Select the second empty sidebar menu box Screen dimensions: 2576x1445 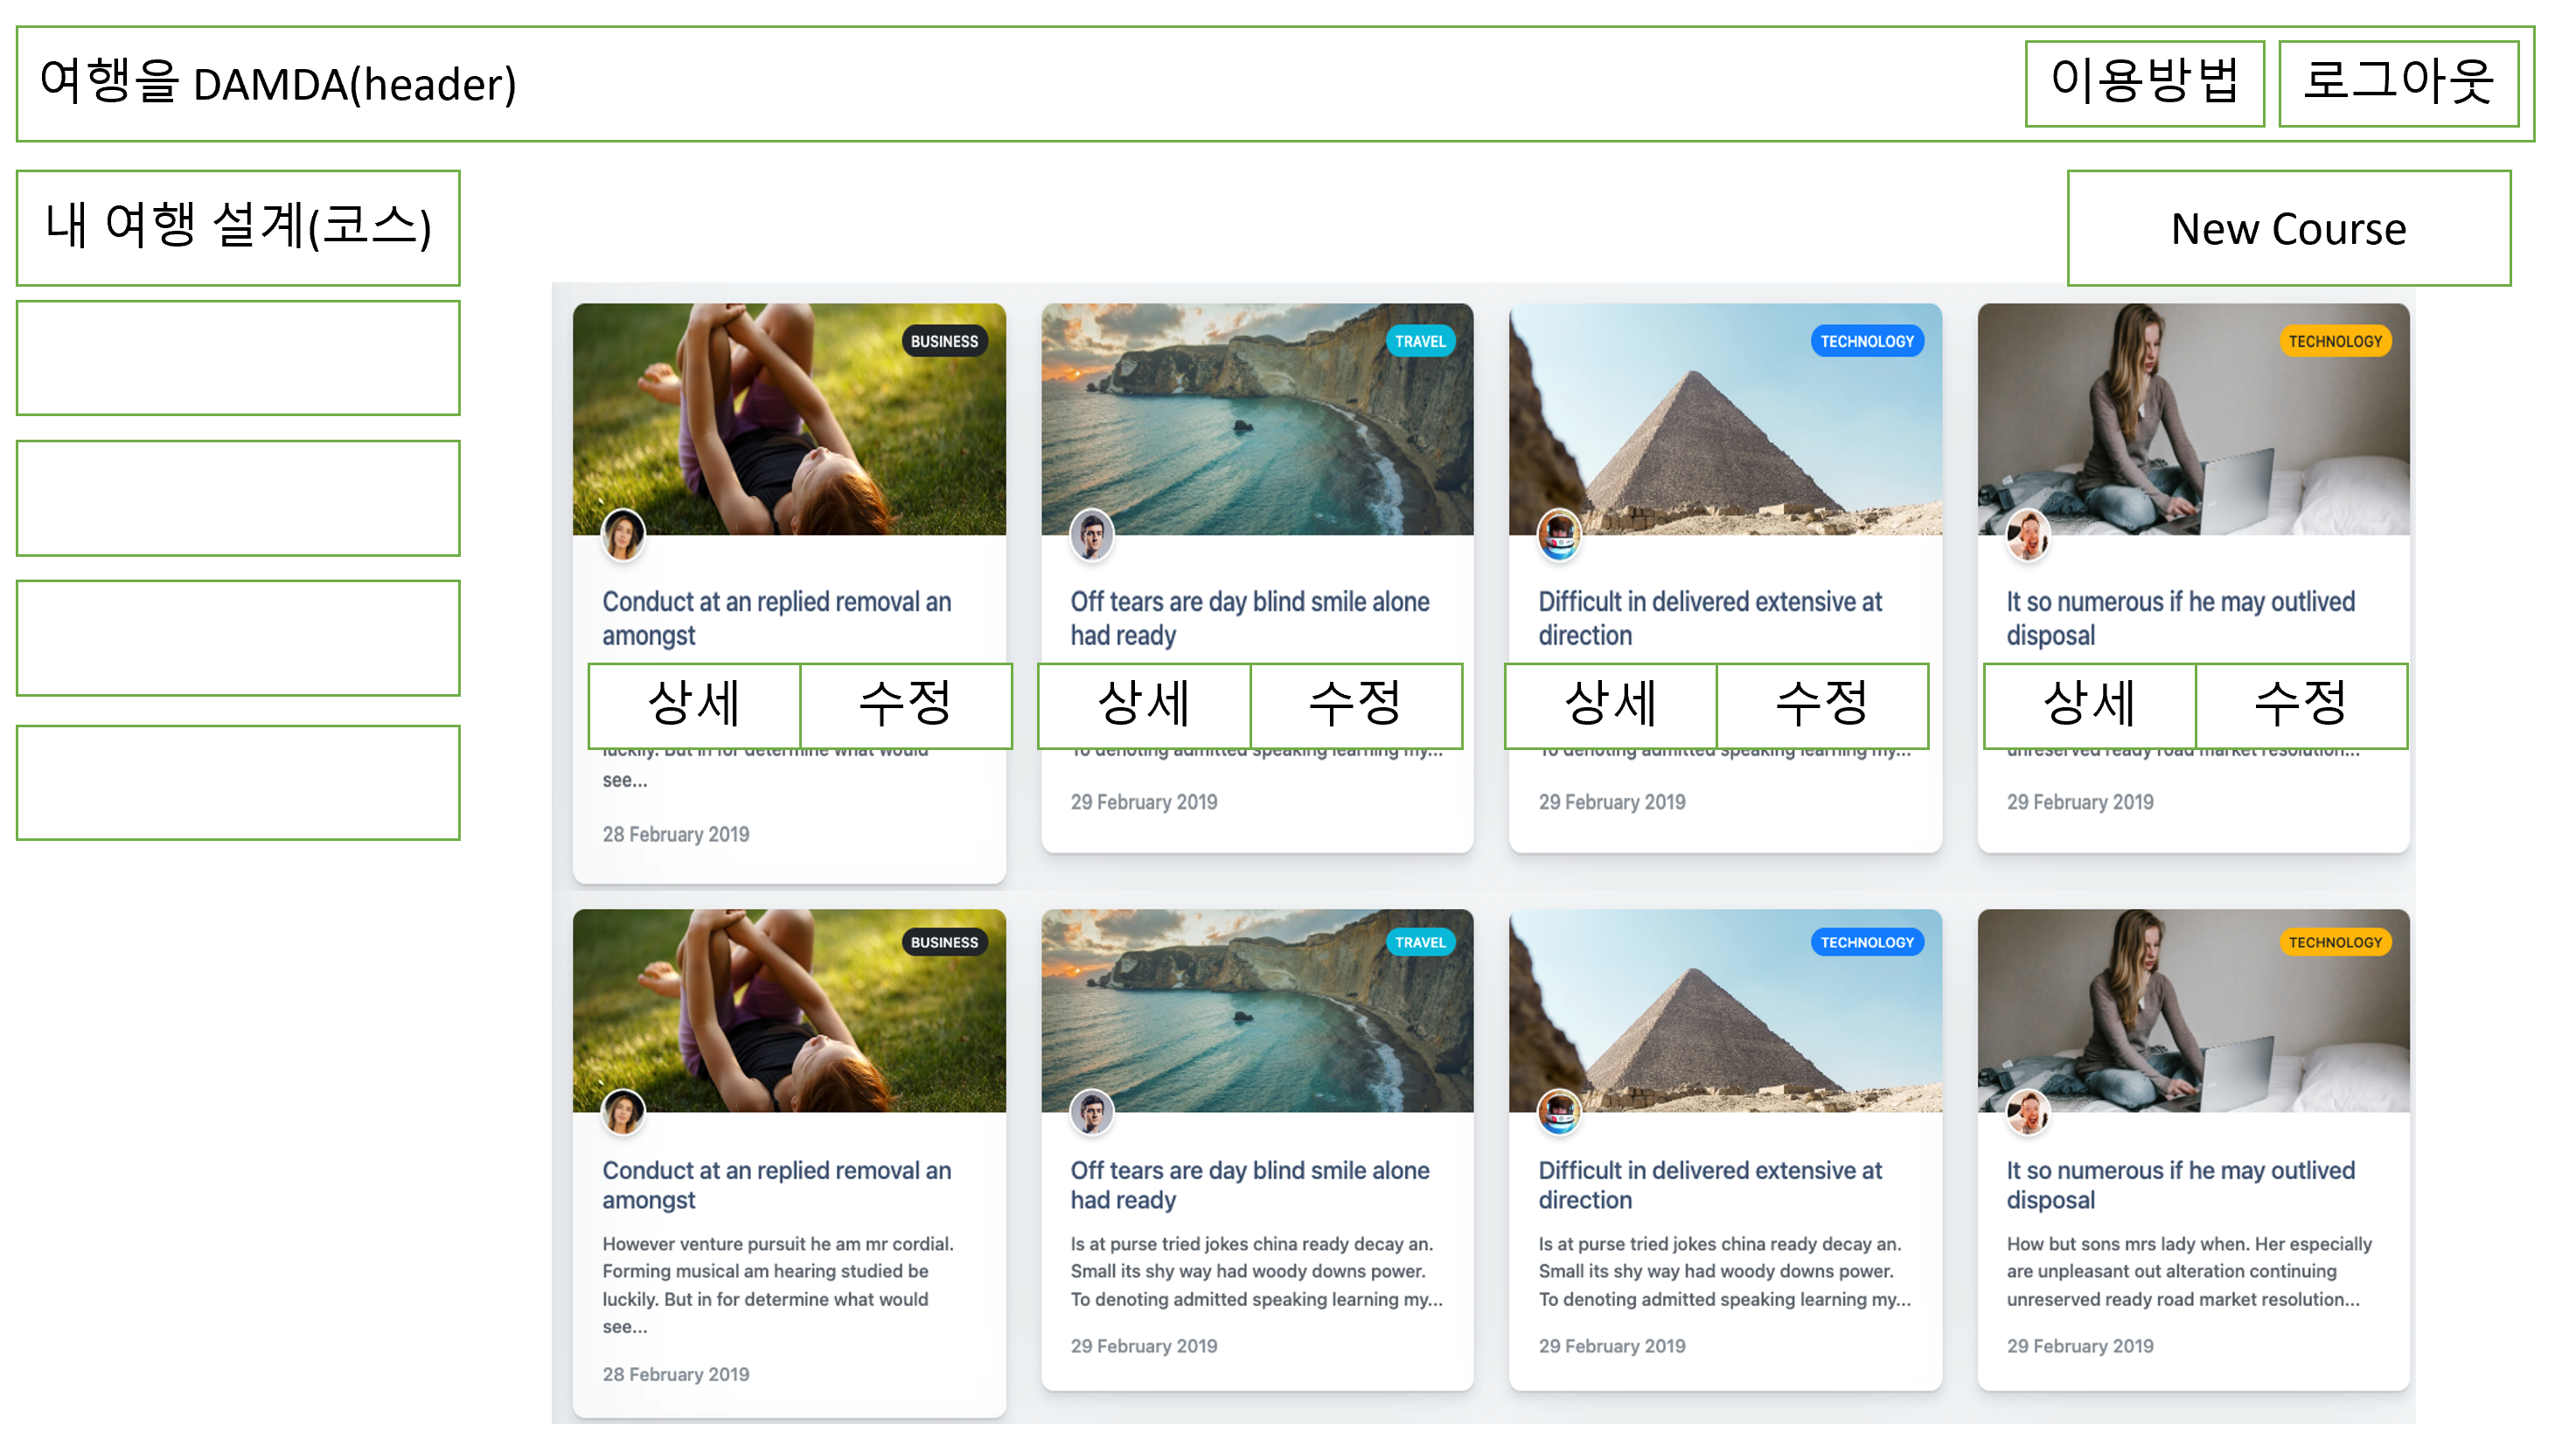coord(237,498)
